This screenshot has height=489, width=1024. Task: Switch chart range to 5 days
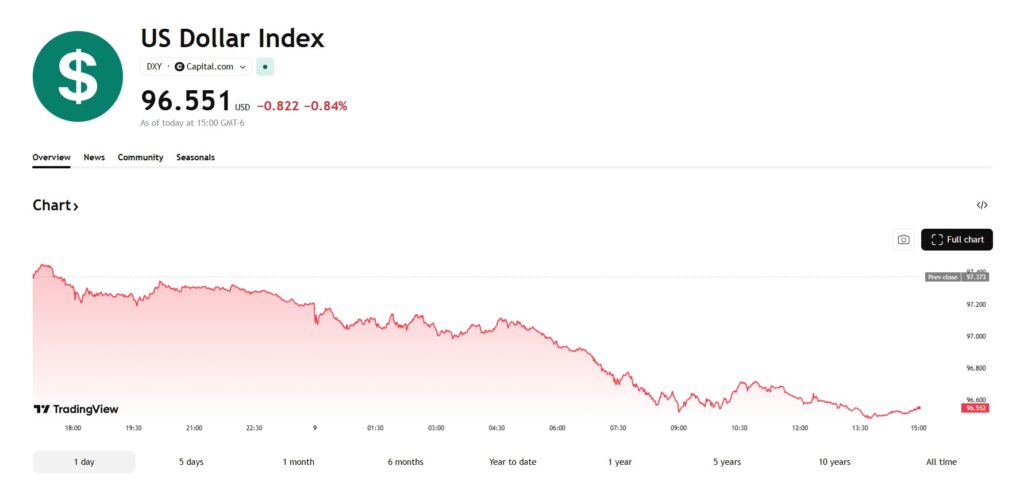pyautogui.click(x=191, y=462)
